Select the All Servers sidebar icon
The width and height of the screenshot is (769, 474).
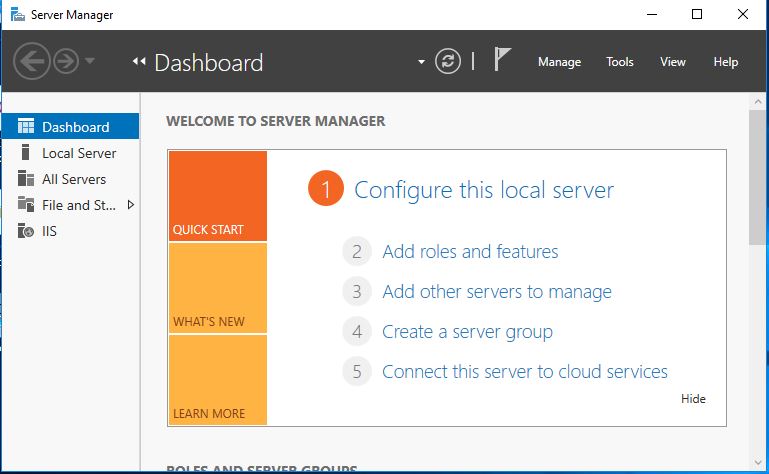pos(26,179)
